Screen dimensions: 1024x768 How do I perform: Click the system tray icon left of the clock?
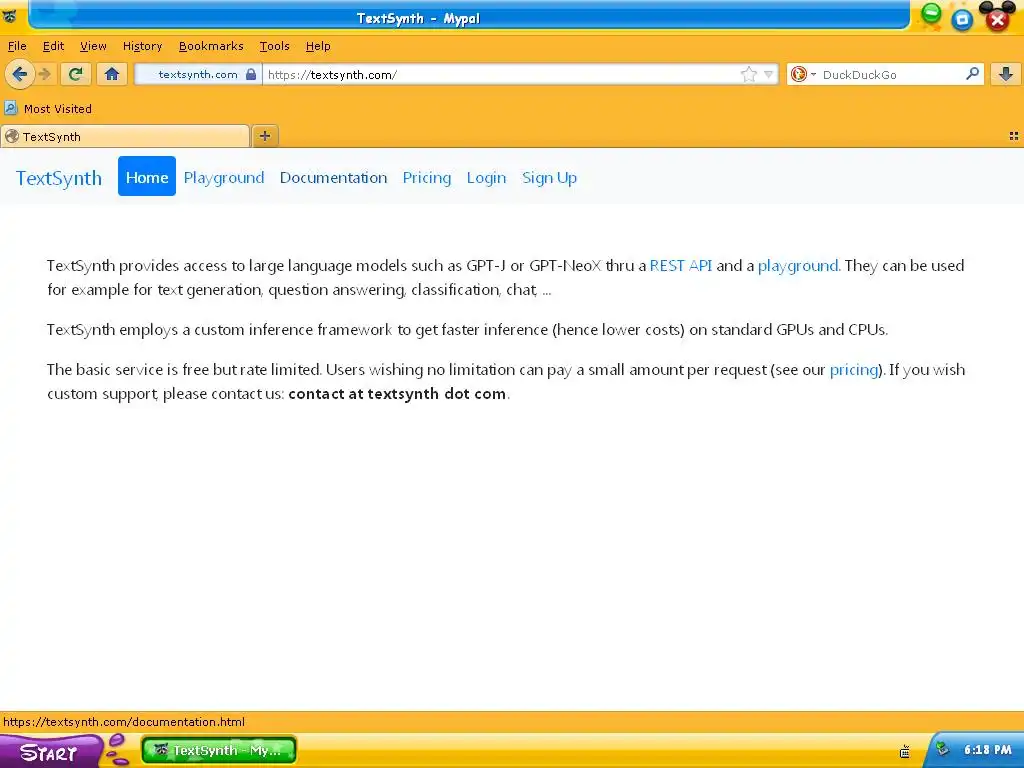(904, 752)
